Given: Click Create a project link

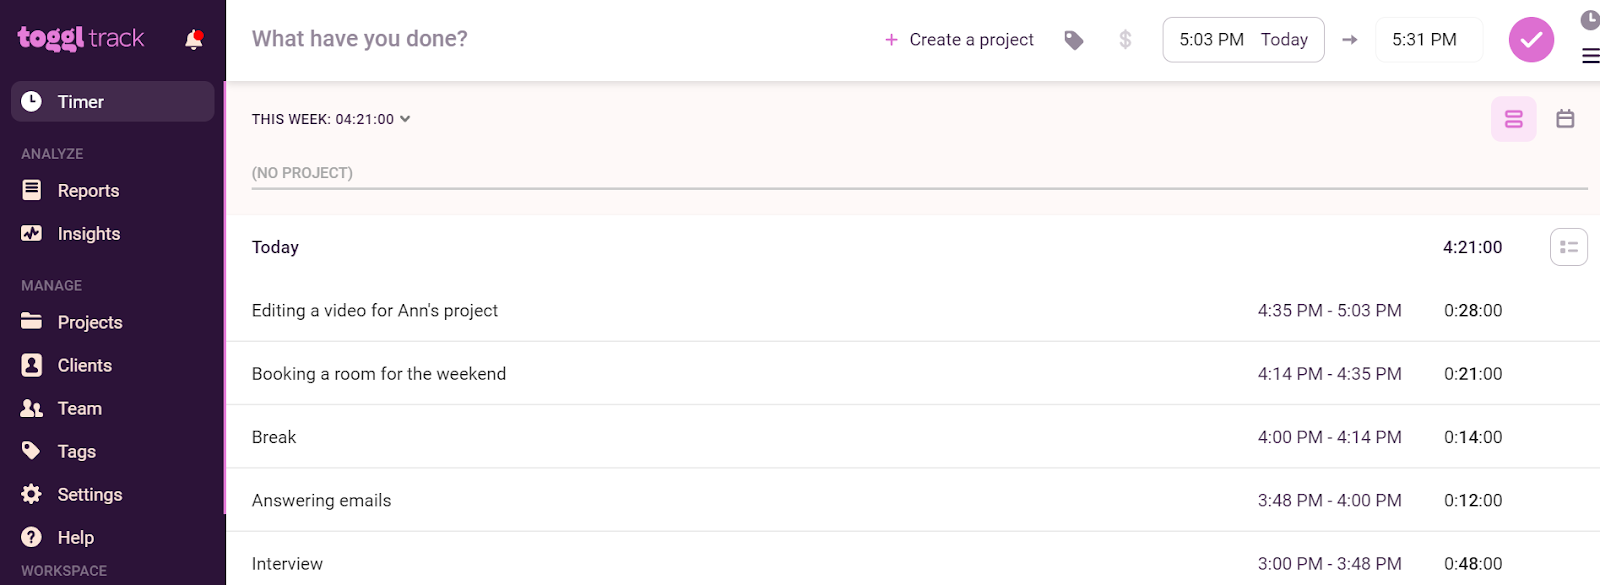Looking at the screenshot, I should tap(960, 40).
